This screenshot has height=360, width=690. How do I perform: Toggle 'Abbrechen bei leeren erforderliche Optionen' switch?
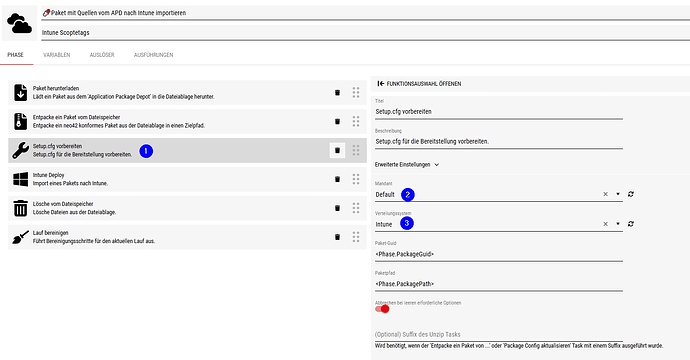click(382, 309)
